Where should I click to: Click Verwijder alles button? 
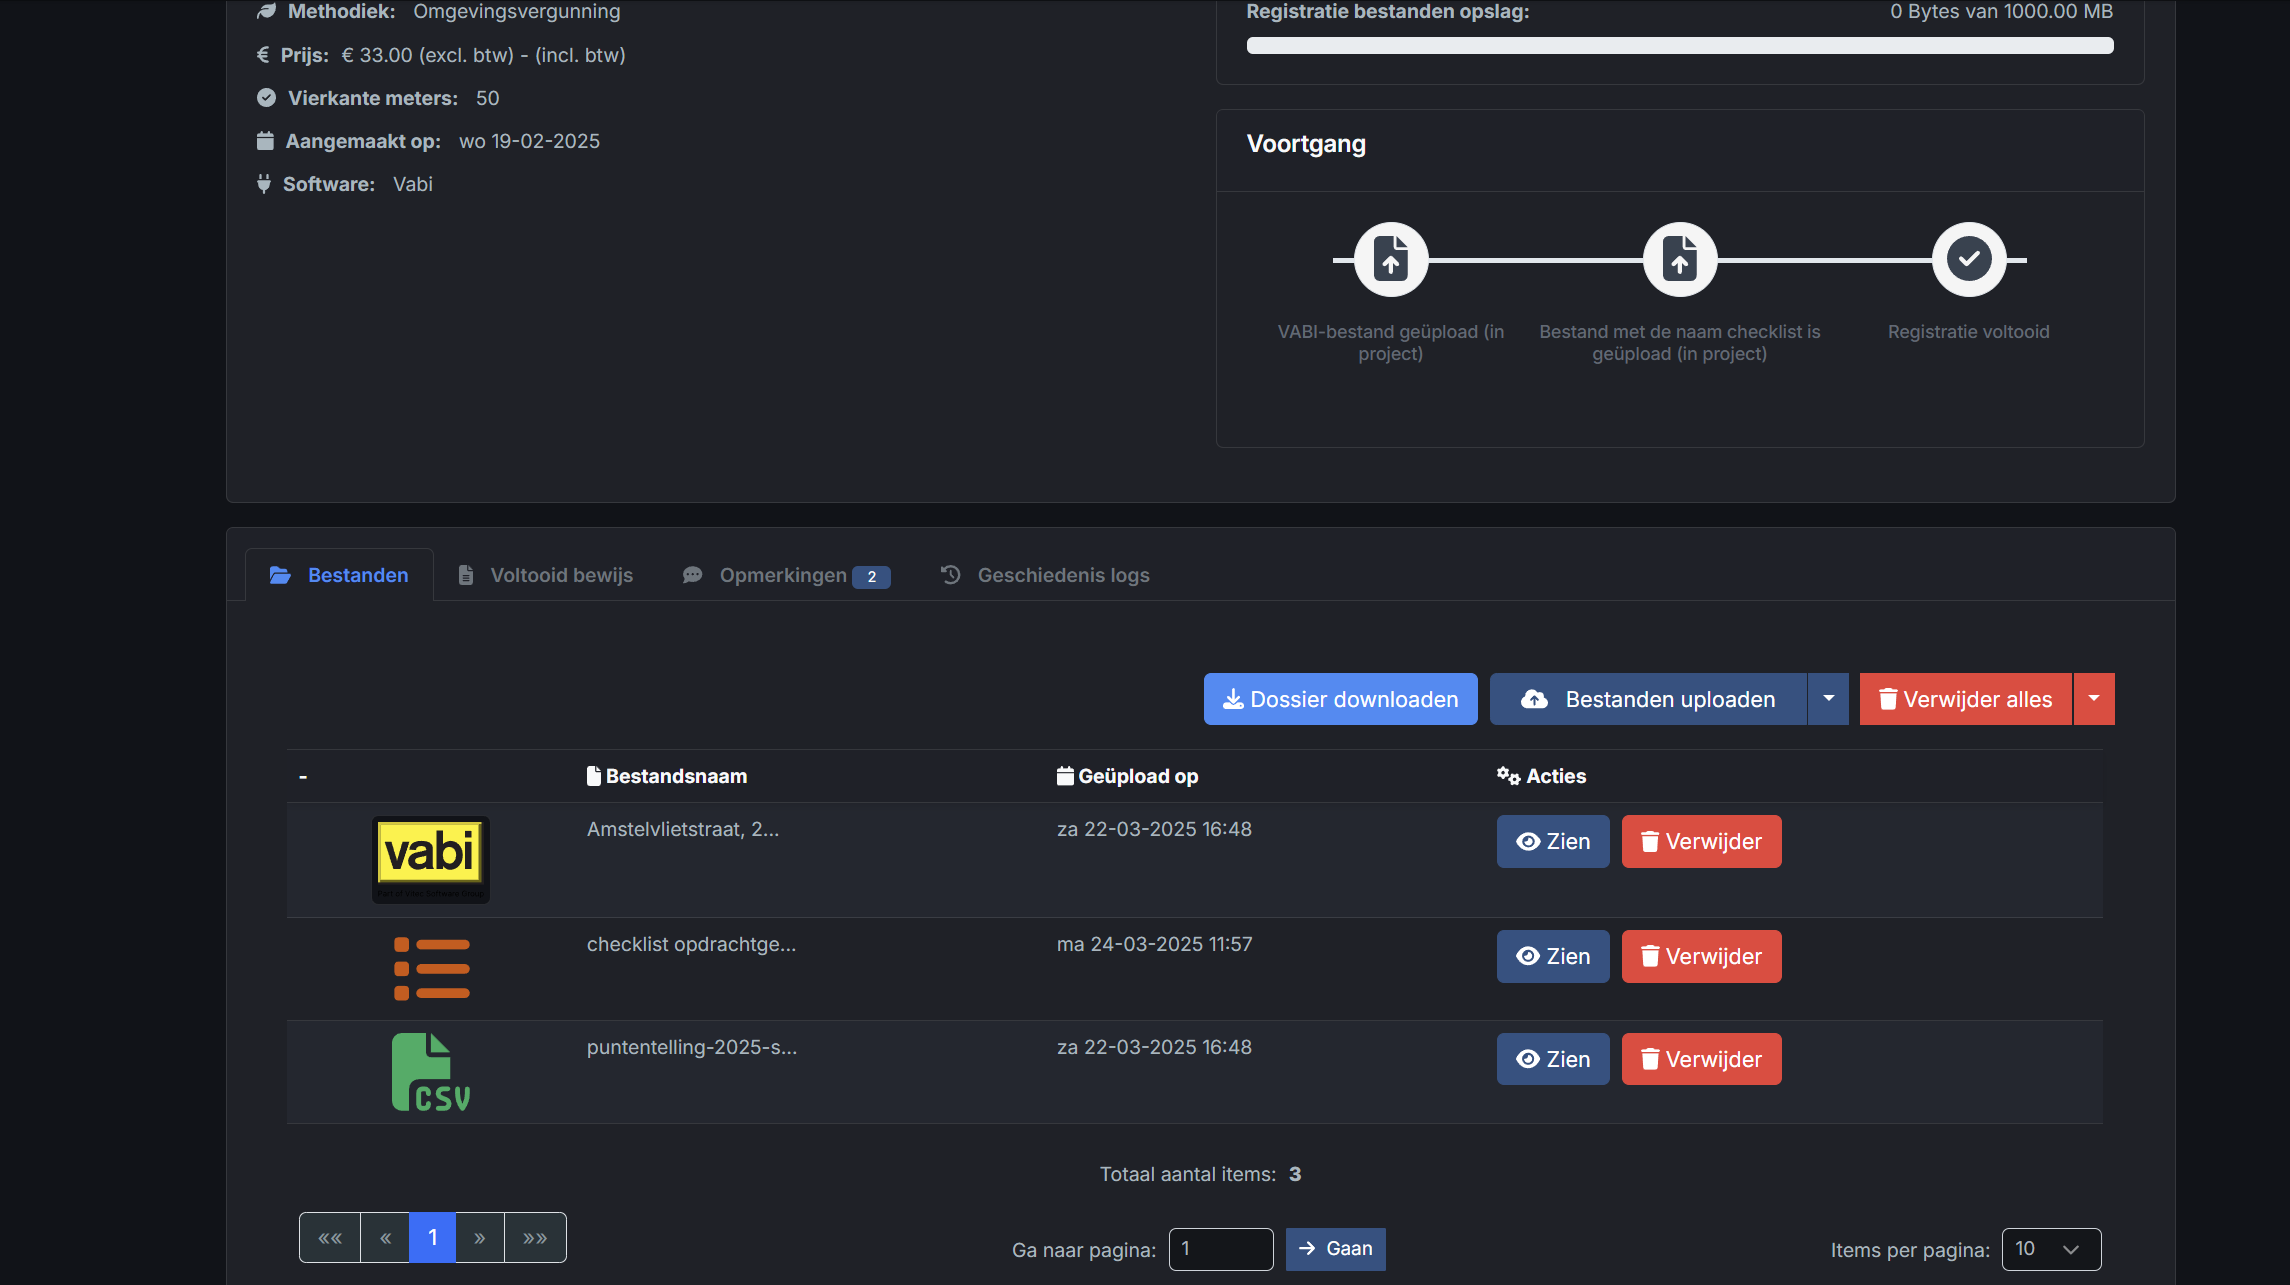(x=1965, y=699)
